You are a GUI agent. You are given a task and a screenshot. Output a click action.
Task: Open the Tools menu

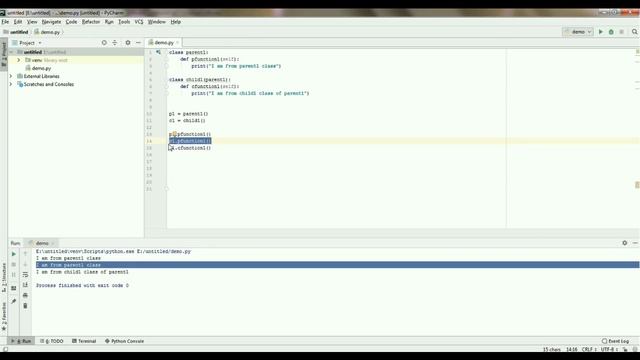pos(124,22)
